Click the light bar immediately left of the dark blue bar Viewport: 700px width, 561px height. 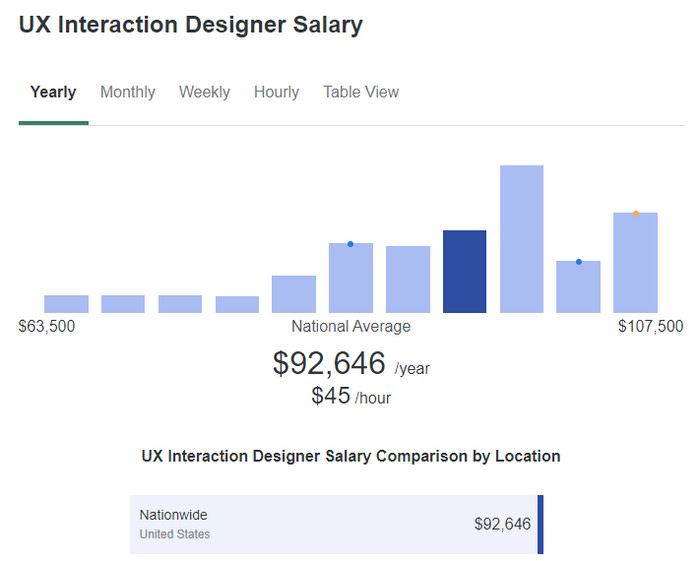point(408,279)
